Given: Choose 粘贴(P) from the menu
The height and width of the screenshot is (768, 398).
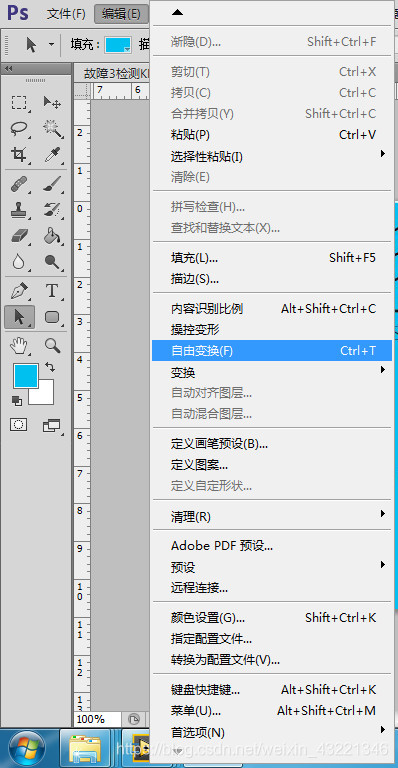Looking at the screenshot, I should 272,134.
